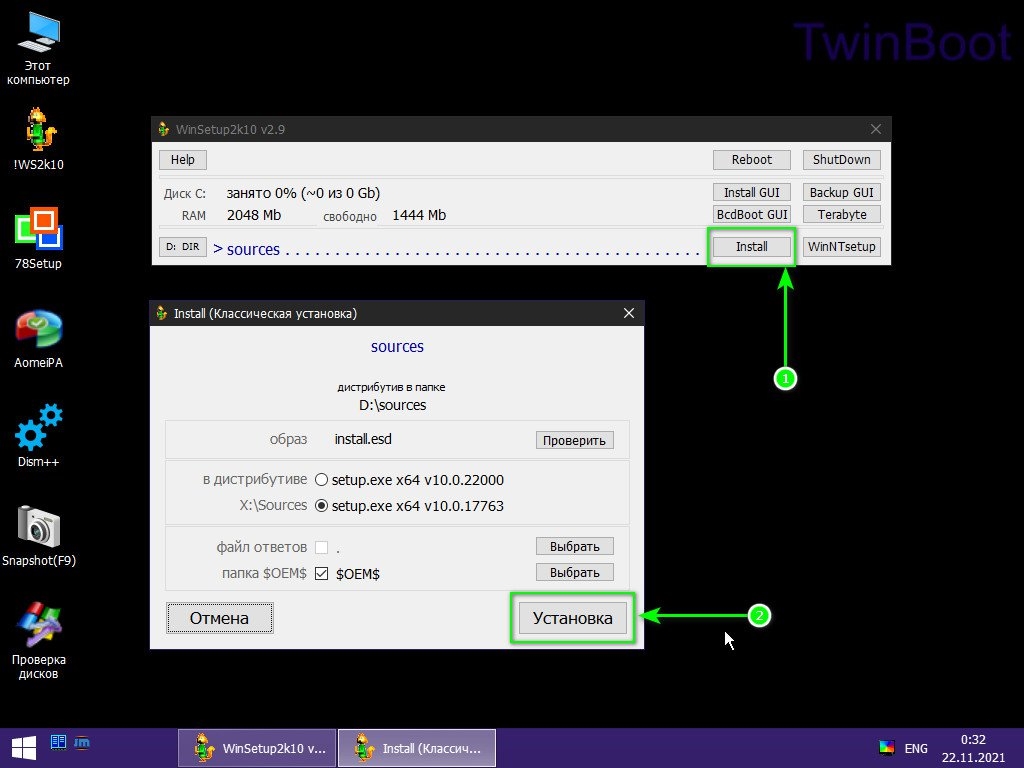1024x768 pixels.
Task: Open WinNTsetup from WinSetup2k10
Action: pos(841,247)
